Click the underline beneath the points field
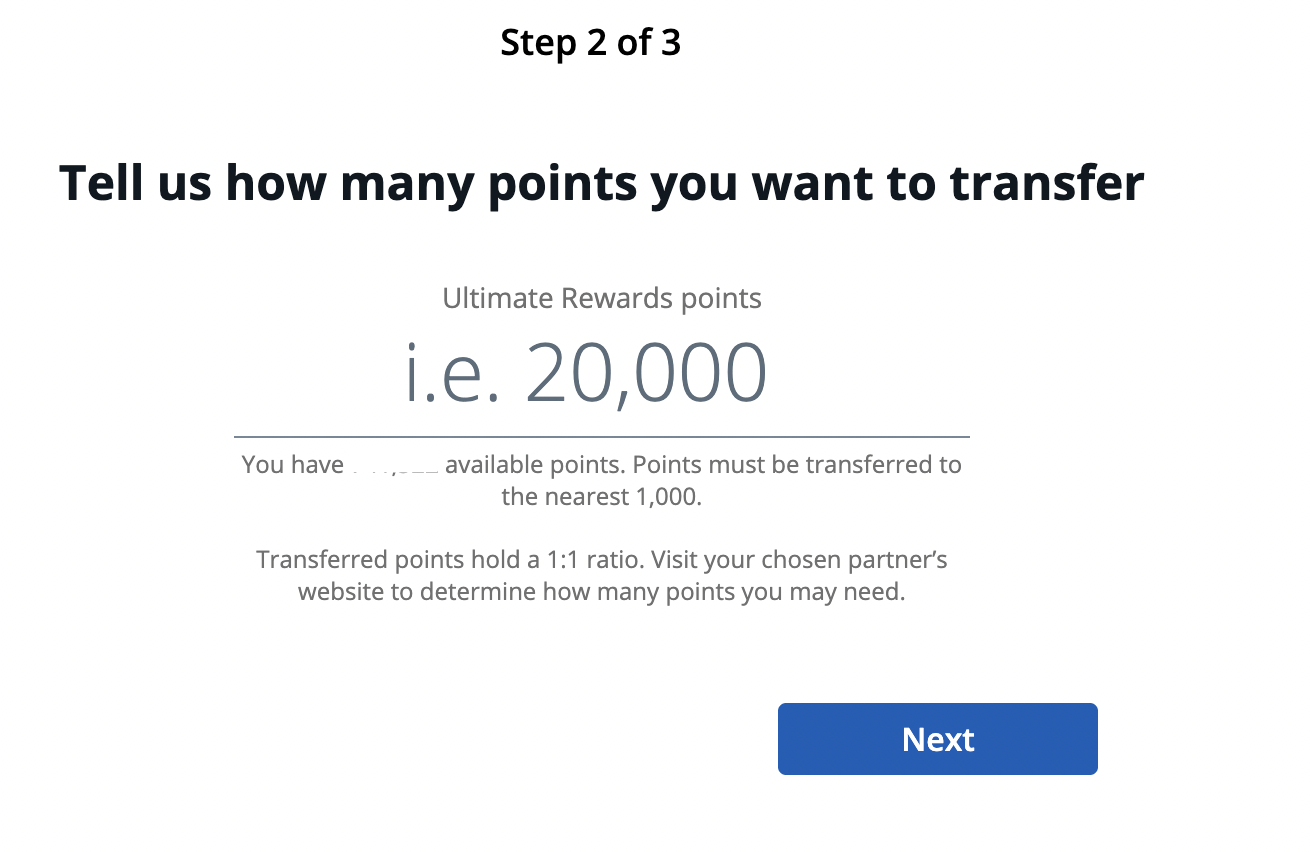 (602, 436)
